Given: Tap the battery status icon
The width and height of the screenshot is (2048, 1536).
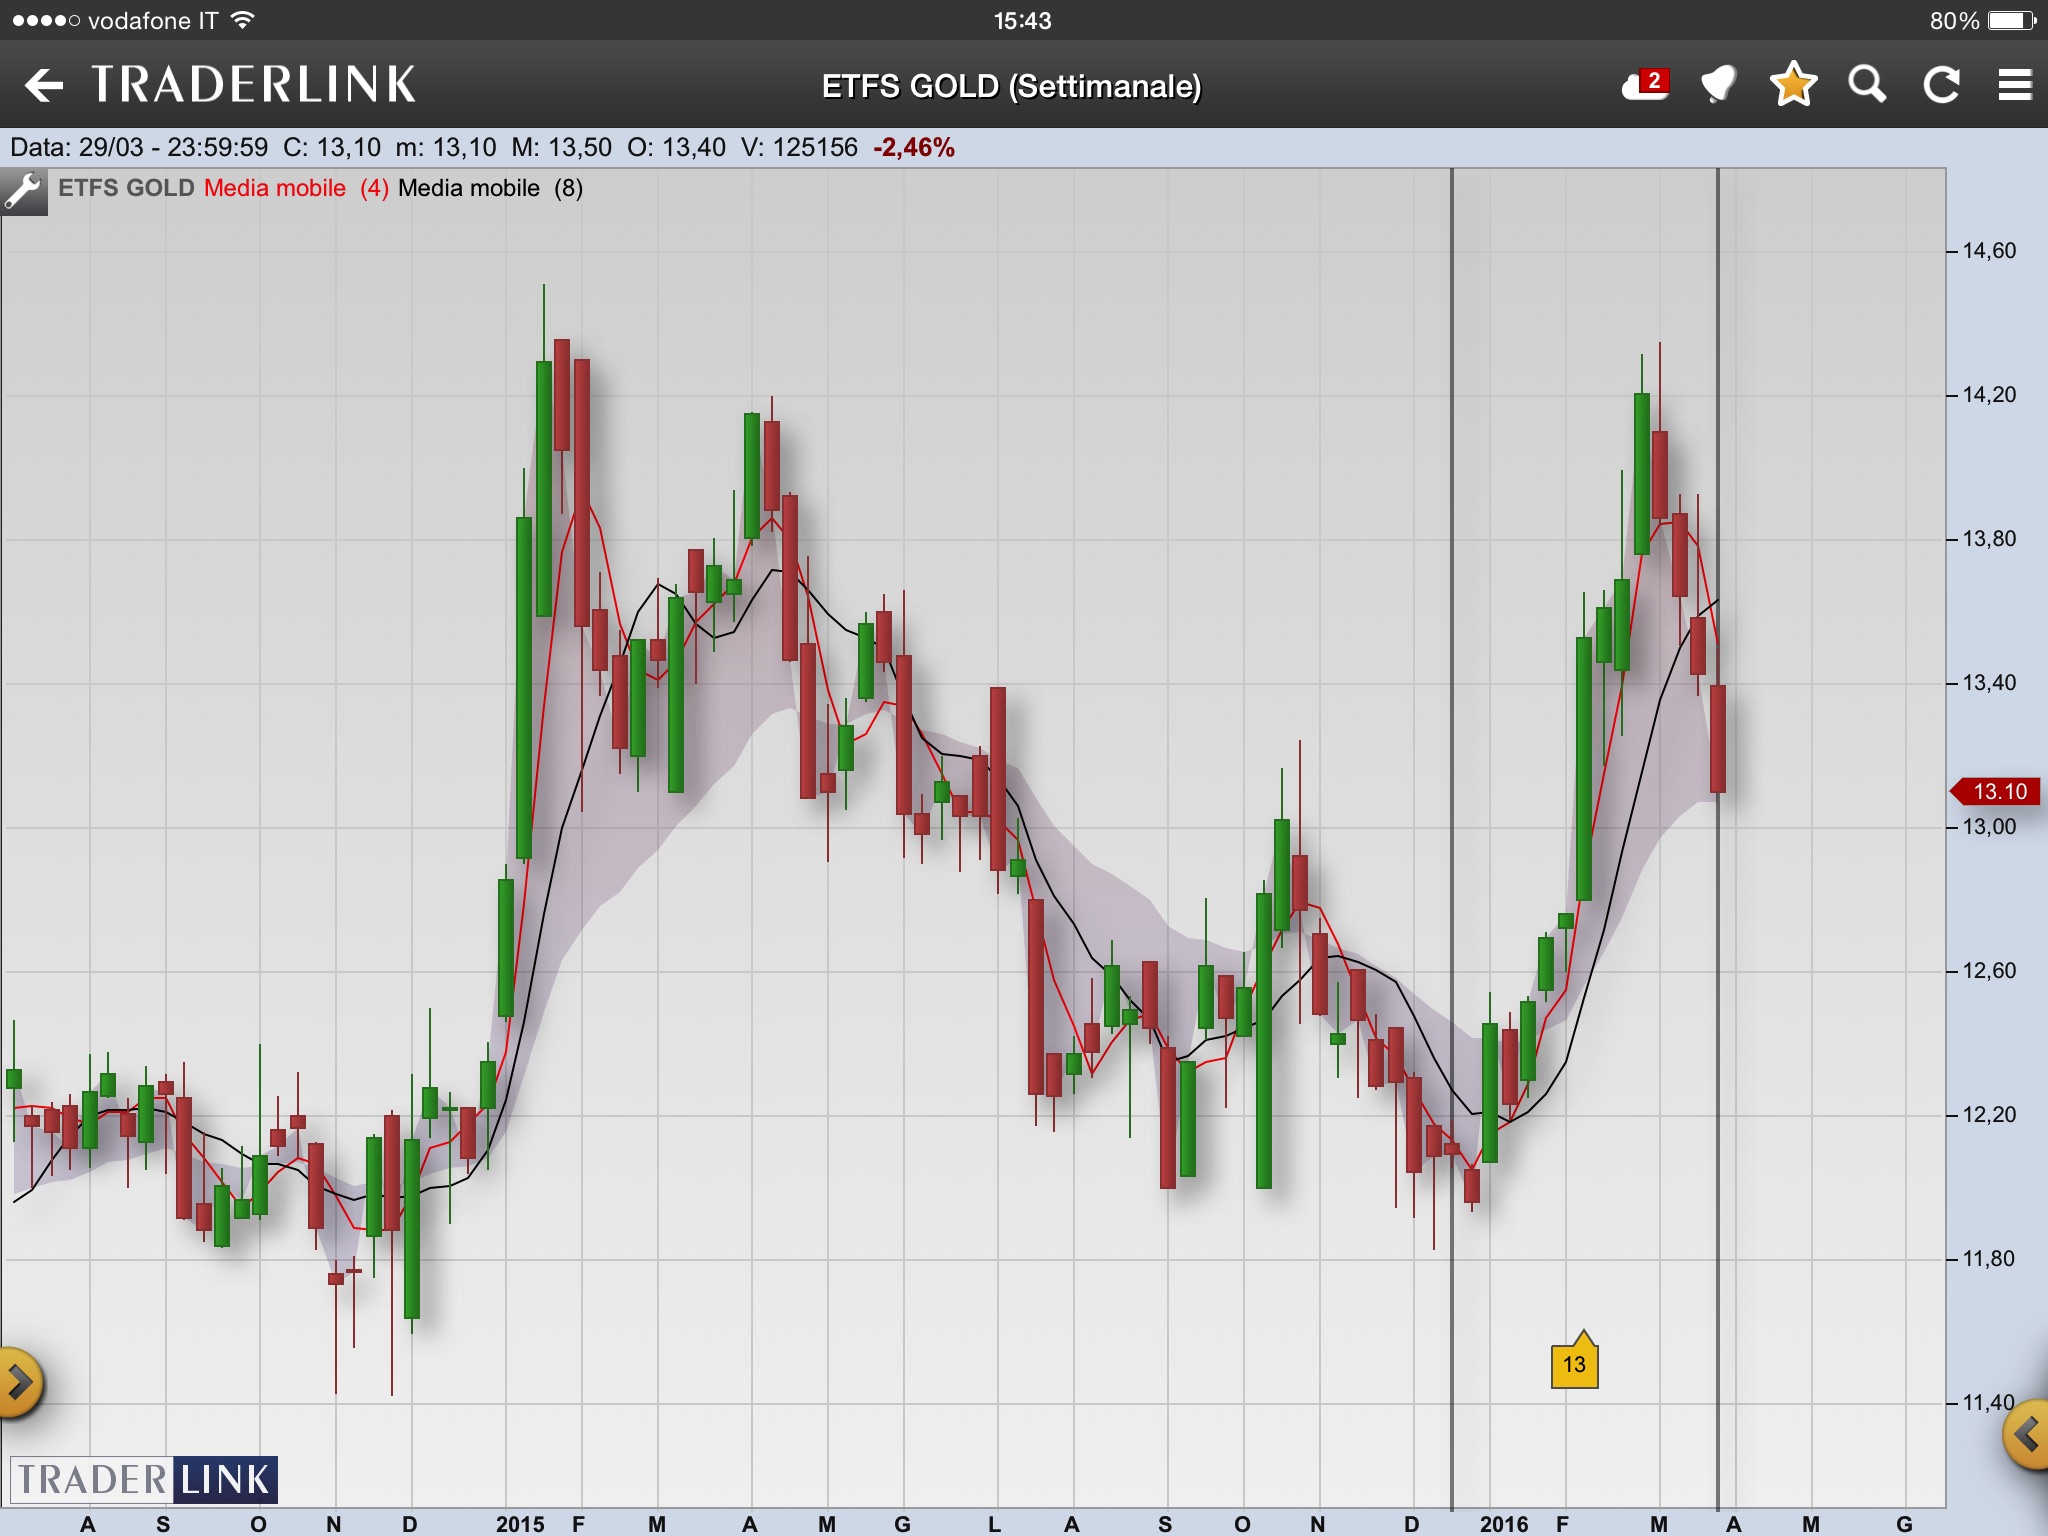Looking at the screenshot, I should (x=2012, y=21).
